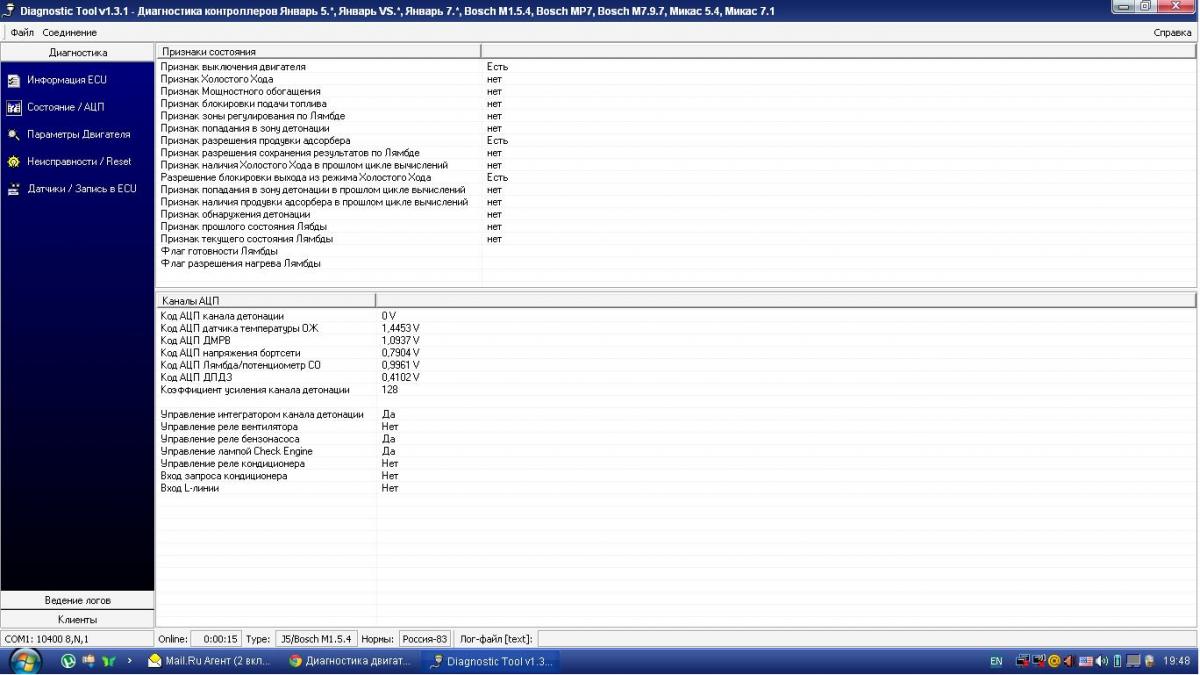
Task: Activate Diagnostic Tool v1.3 taskbar button
Action: (x=490, y=661)
